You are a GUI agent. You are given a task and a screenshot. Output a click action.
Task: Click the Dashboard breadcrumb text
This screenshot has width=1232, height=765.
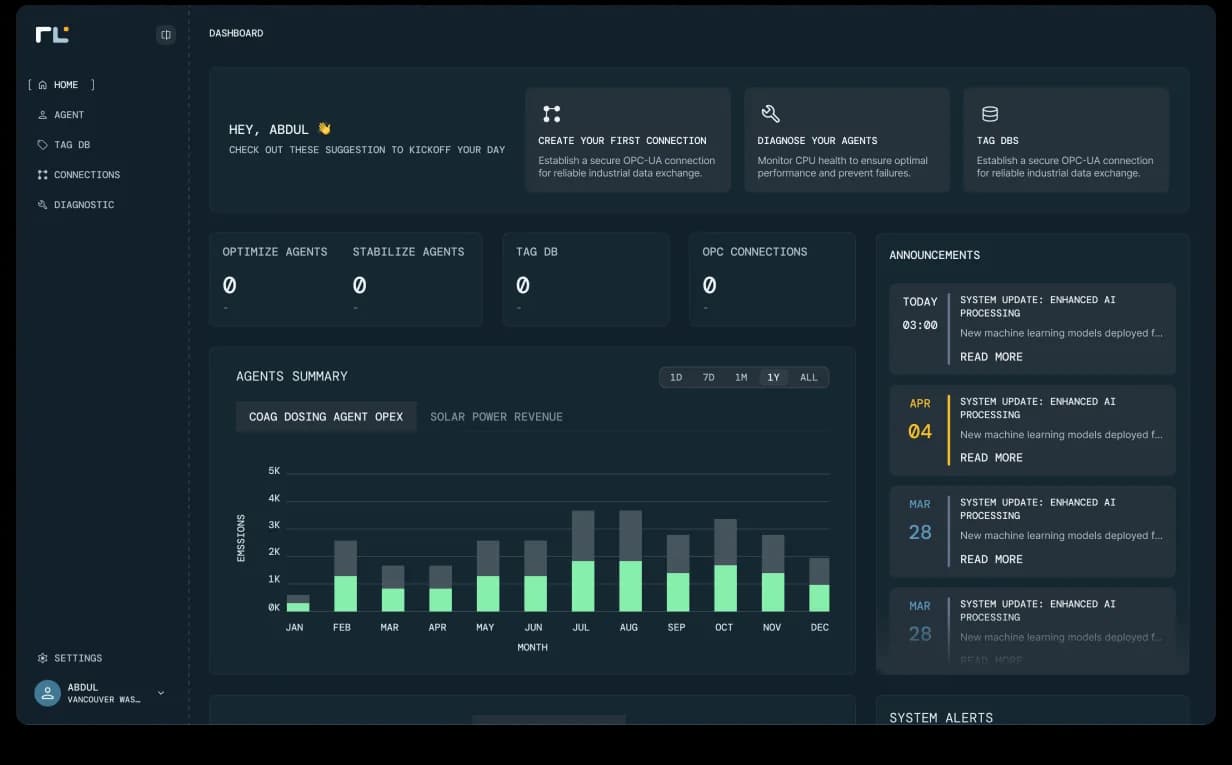click(236, 33)
